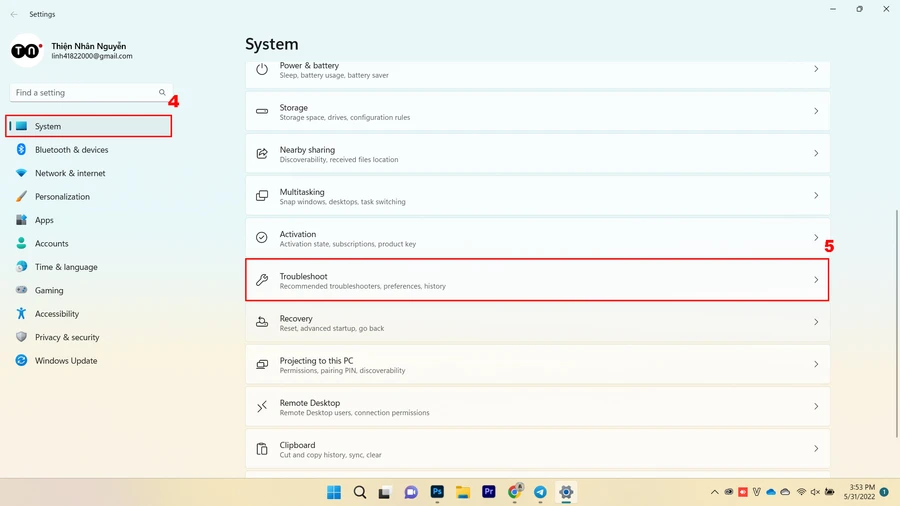The height and width of the screenshot is (506, 900).
Task: Click the Storage drive icon
Action: point(262,111)
